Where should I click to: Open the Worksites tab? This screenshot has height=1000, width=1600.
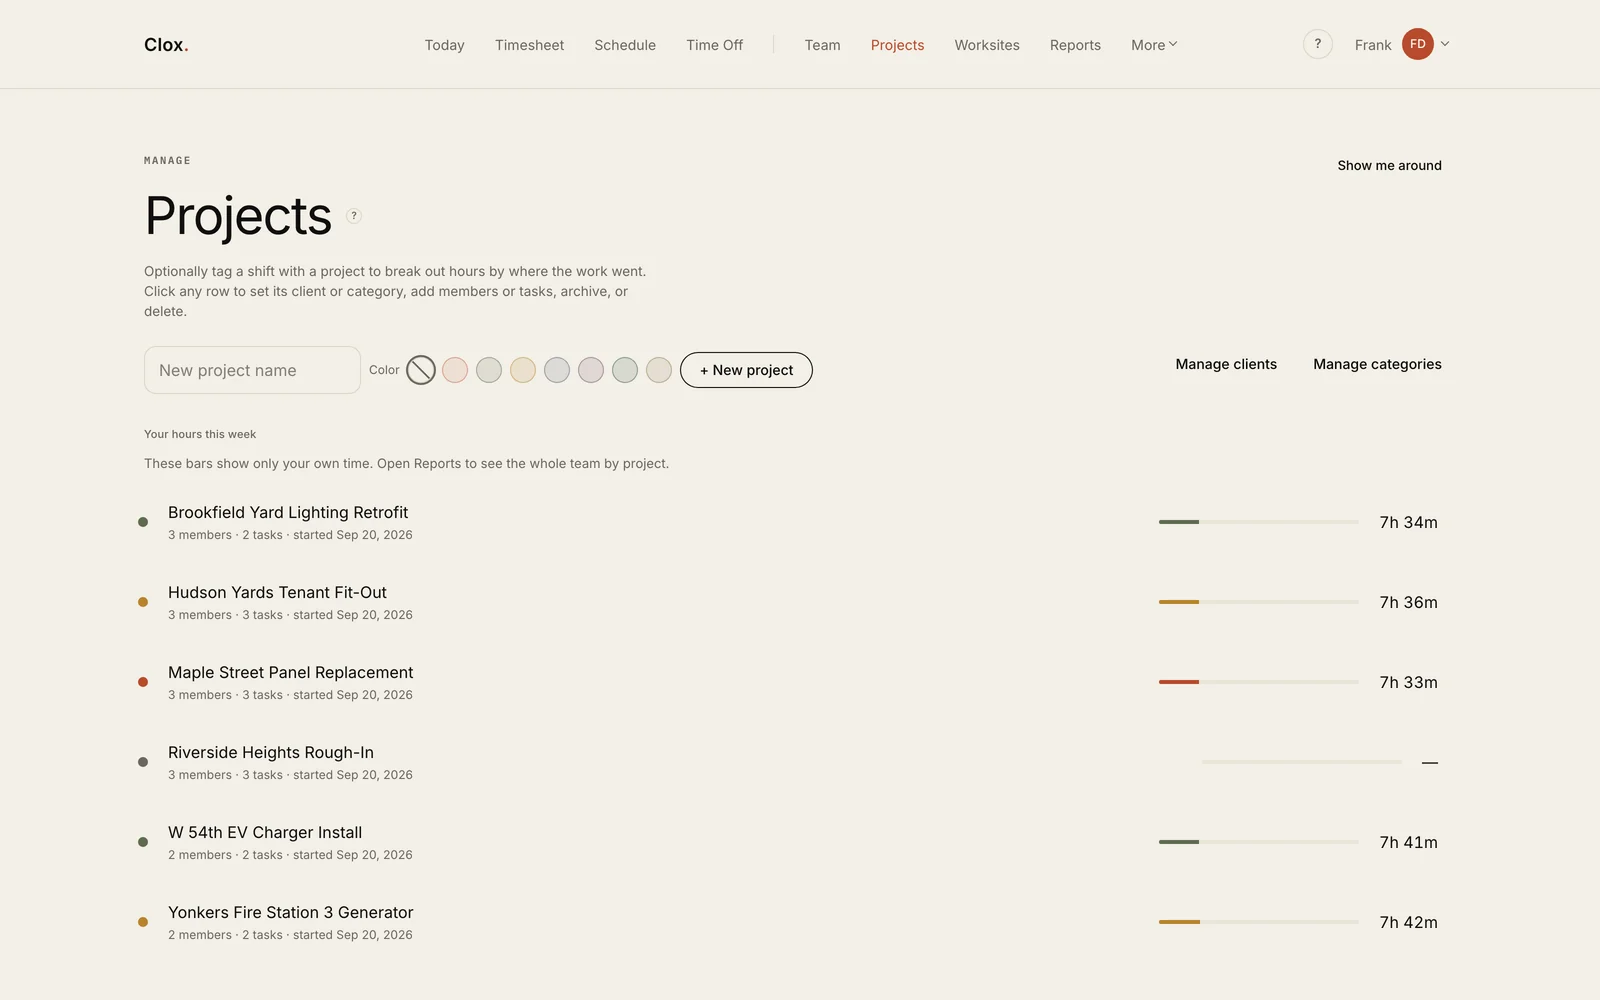pyautogui.click(x=987, y=45)
